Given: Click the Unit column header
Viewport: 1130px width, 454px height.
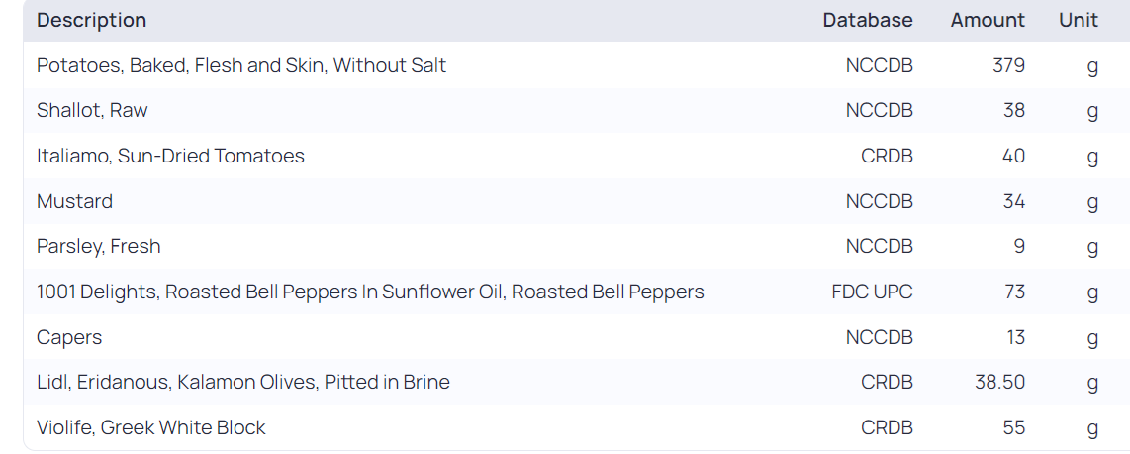Looking at the screenshot, I should coord(1078,20).
